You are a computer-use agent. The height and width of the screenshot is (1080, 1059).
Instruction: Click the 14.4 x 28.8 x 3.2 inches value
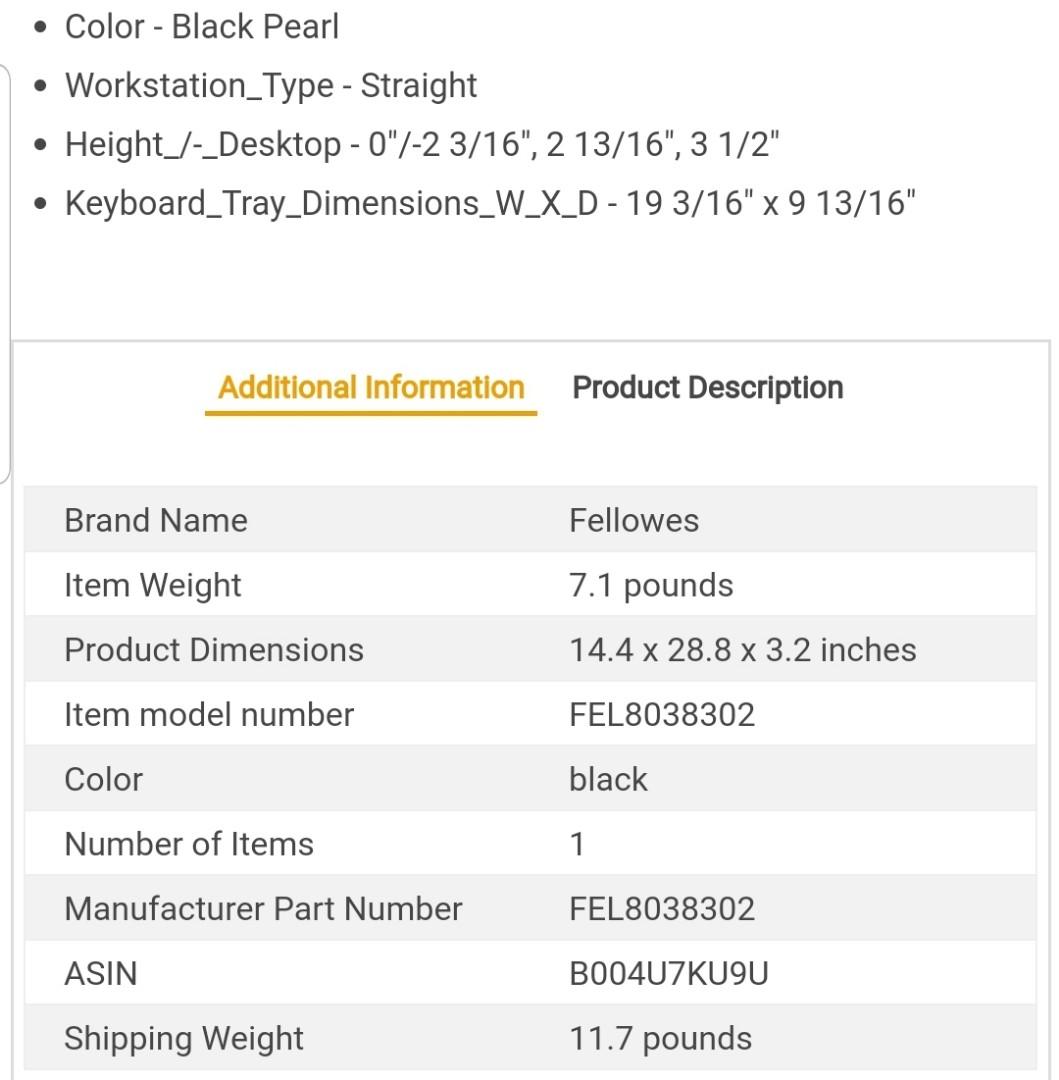pyautogui.click(x=742, y=650)
